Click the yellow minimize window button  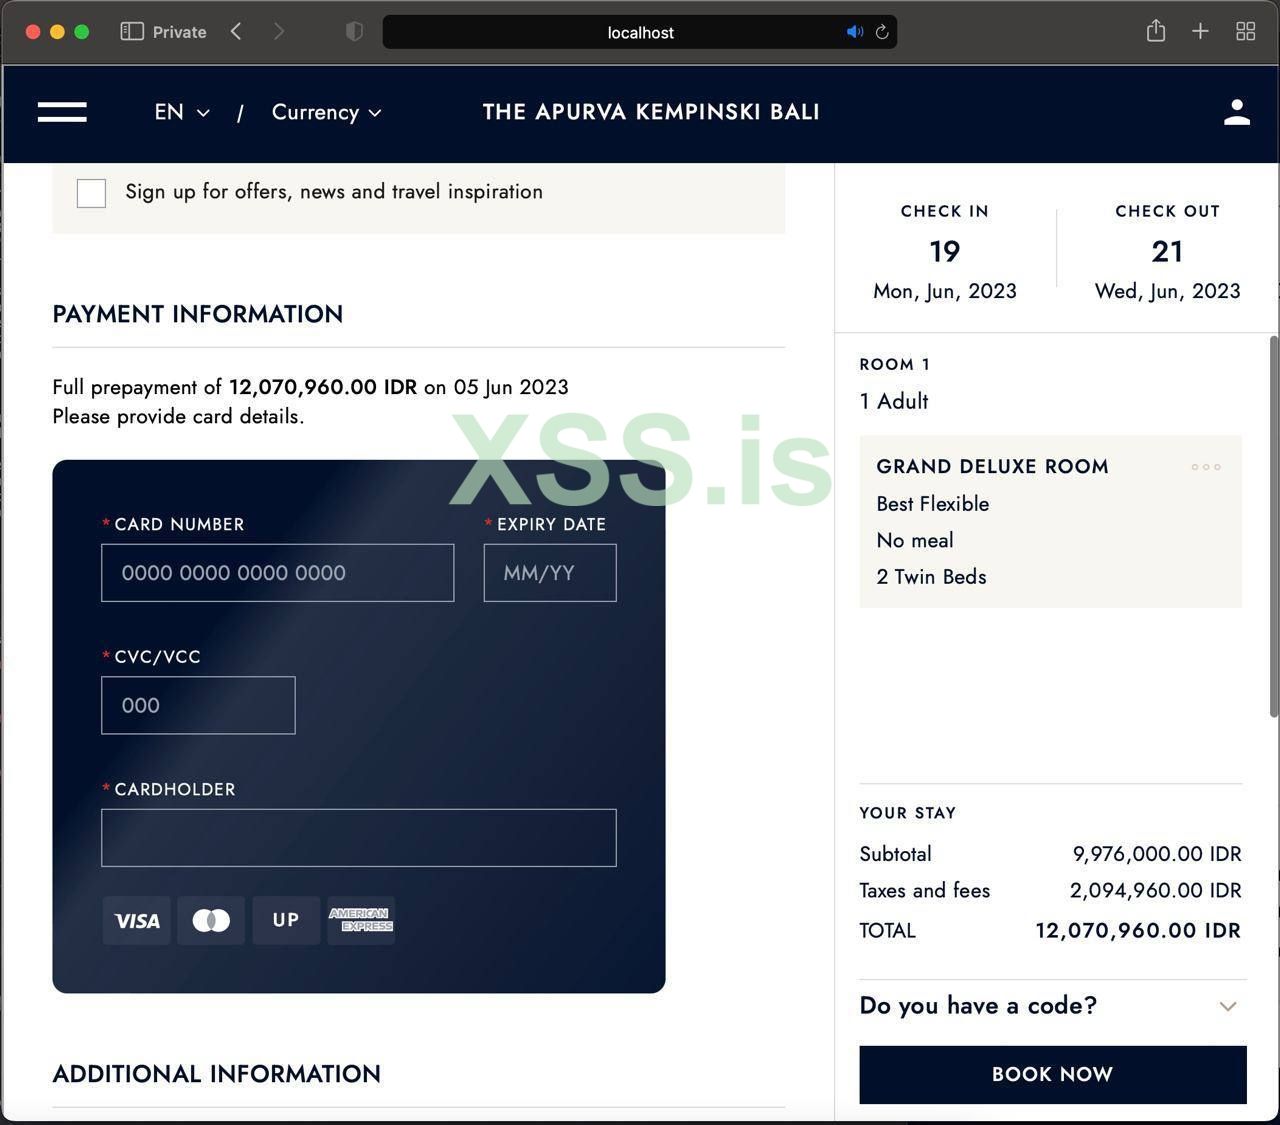(x=57, y=32)
